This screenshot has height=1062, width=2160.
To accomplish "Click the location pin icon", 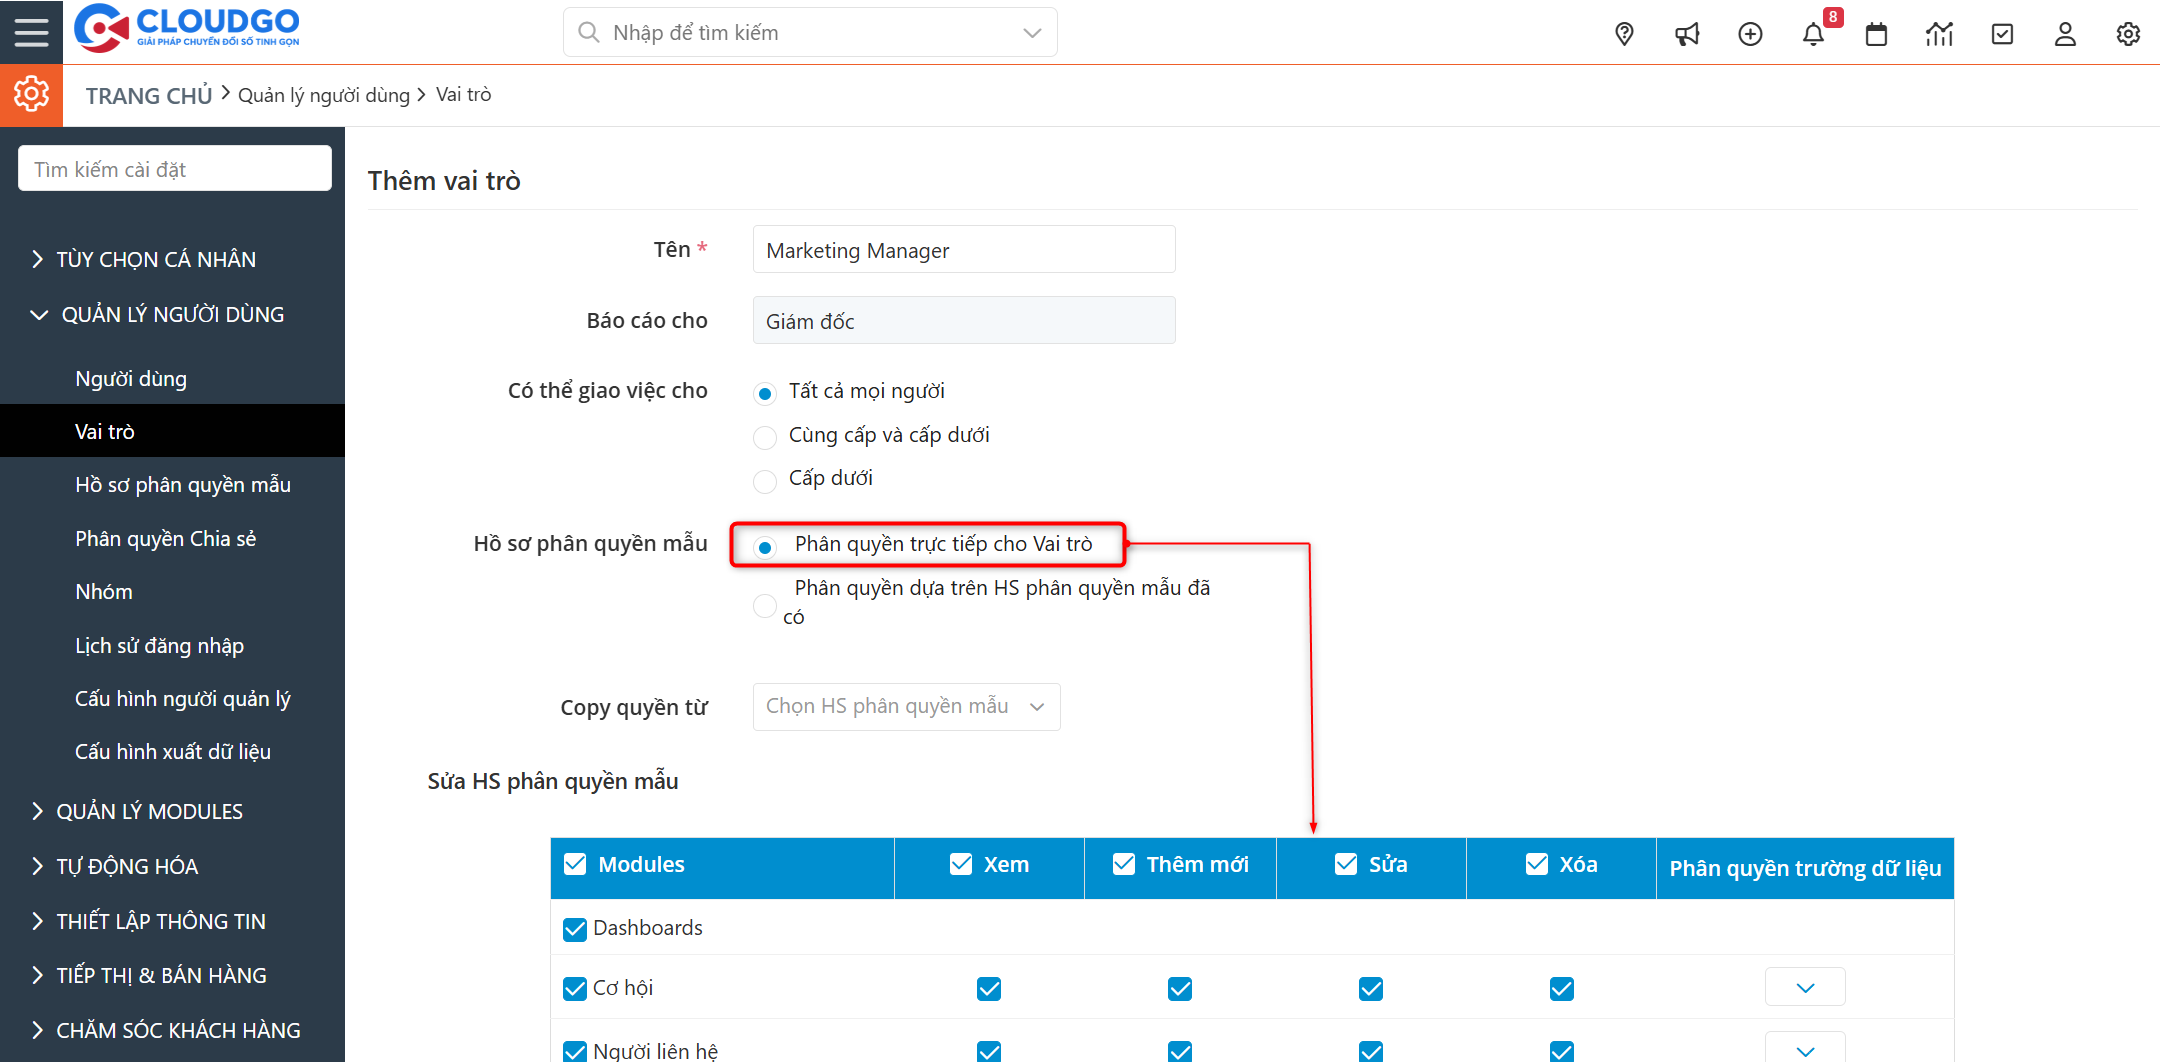I will pyautogui.click(x=1624, y=34).
